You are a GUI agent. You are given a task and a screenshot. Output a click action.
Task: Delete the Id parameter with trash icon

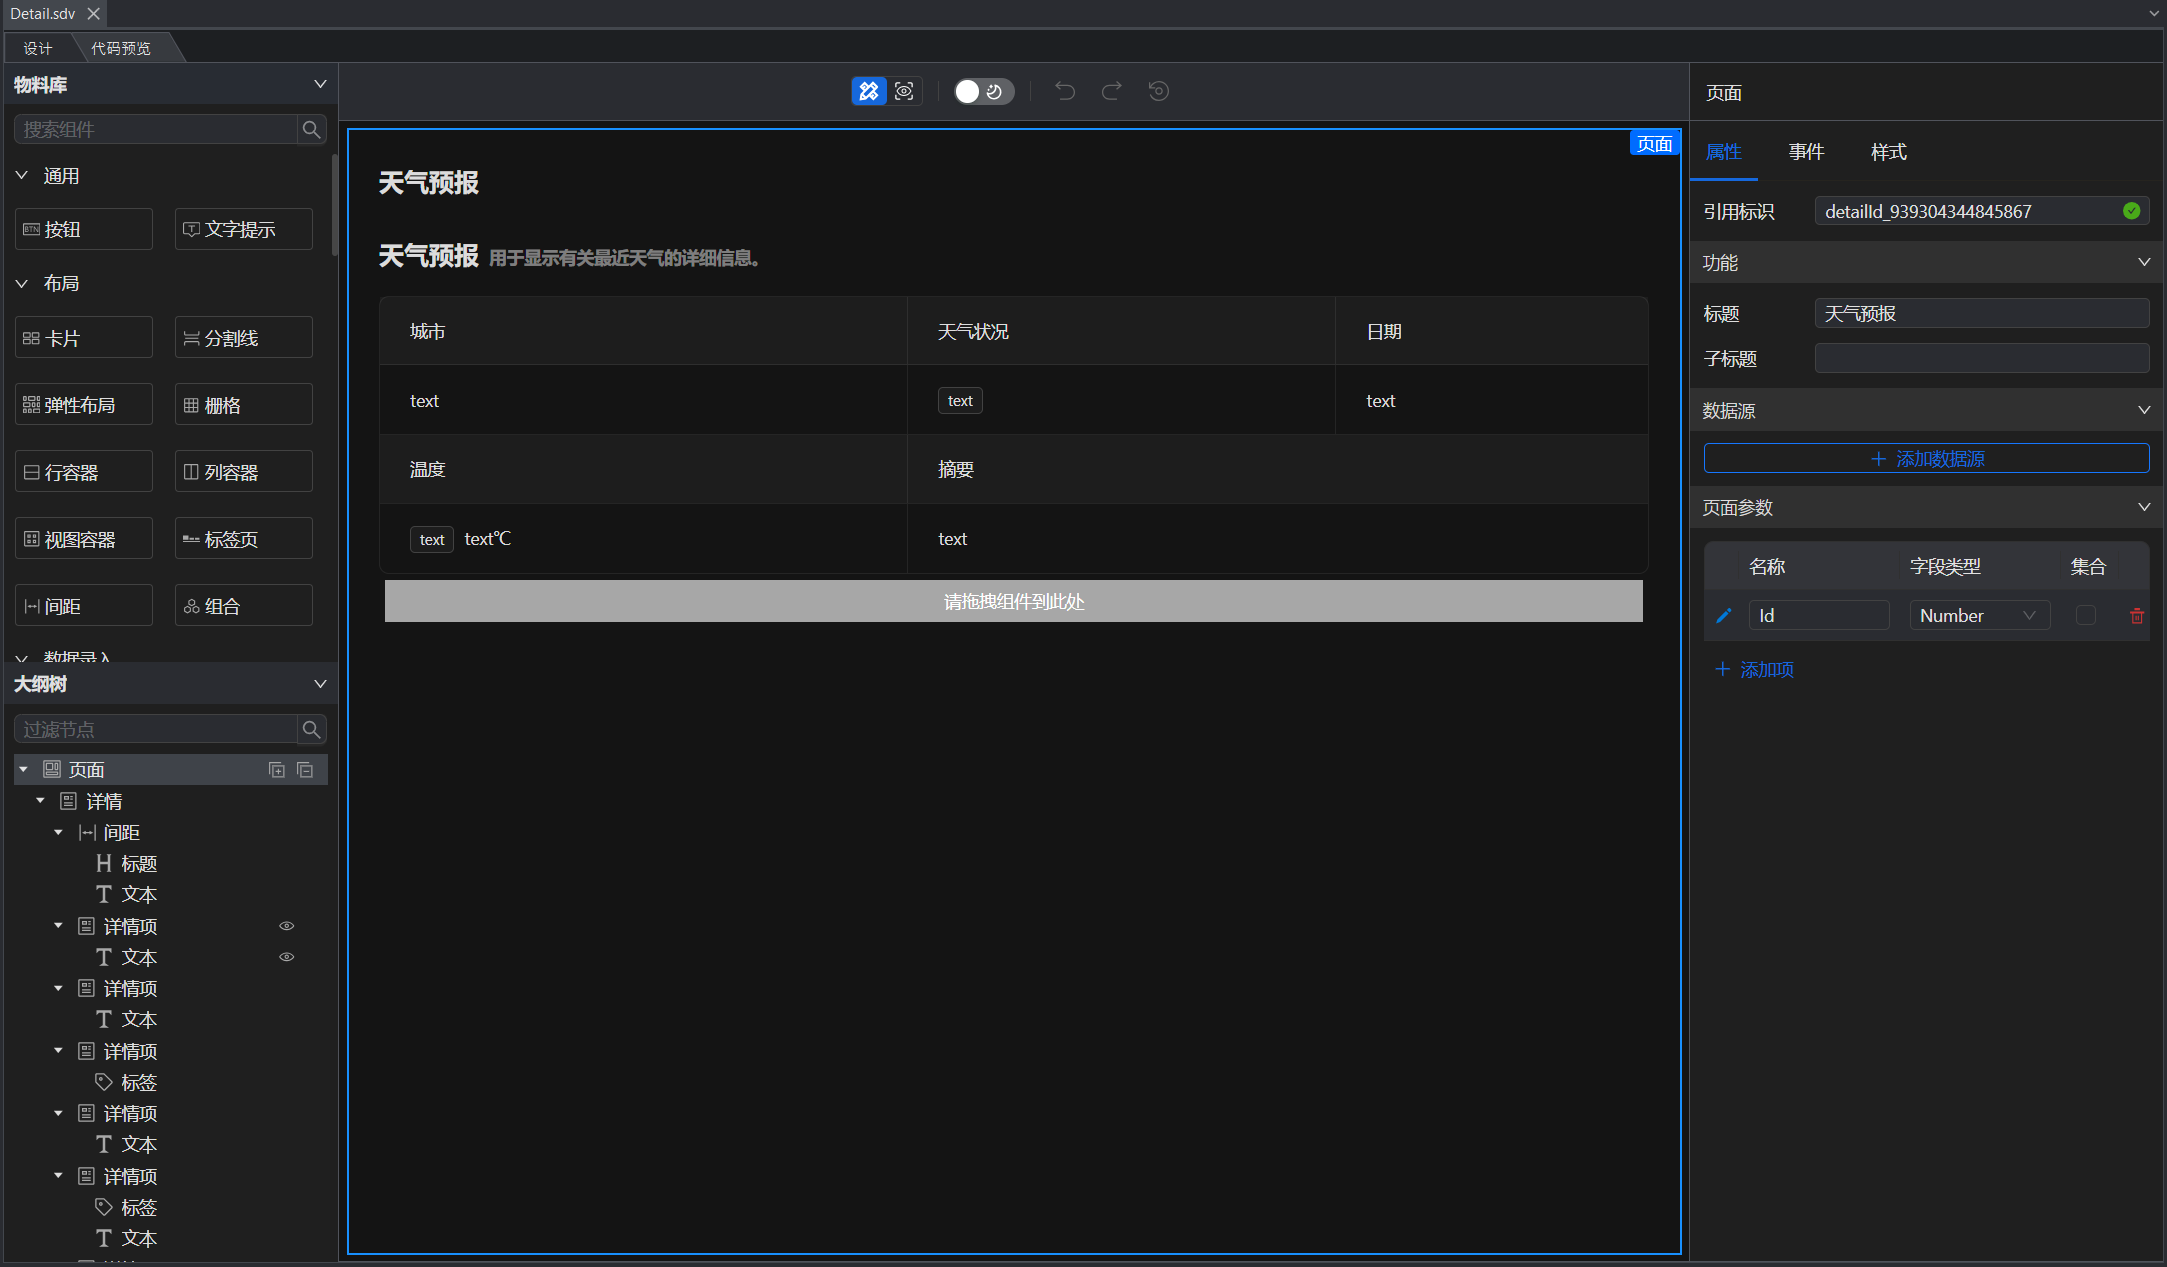point(2136,616)
